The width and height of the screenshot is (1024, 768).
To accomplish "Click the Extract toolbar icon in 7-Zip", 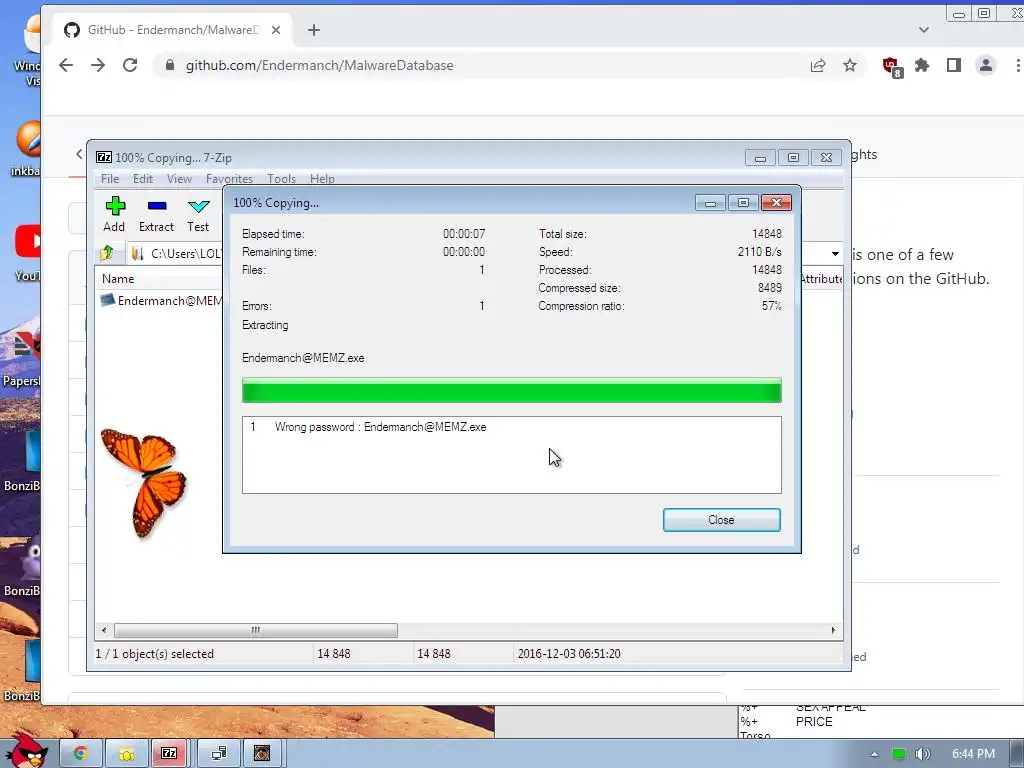I will point(156,214).
